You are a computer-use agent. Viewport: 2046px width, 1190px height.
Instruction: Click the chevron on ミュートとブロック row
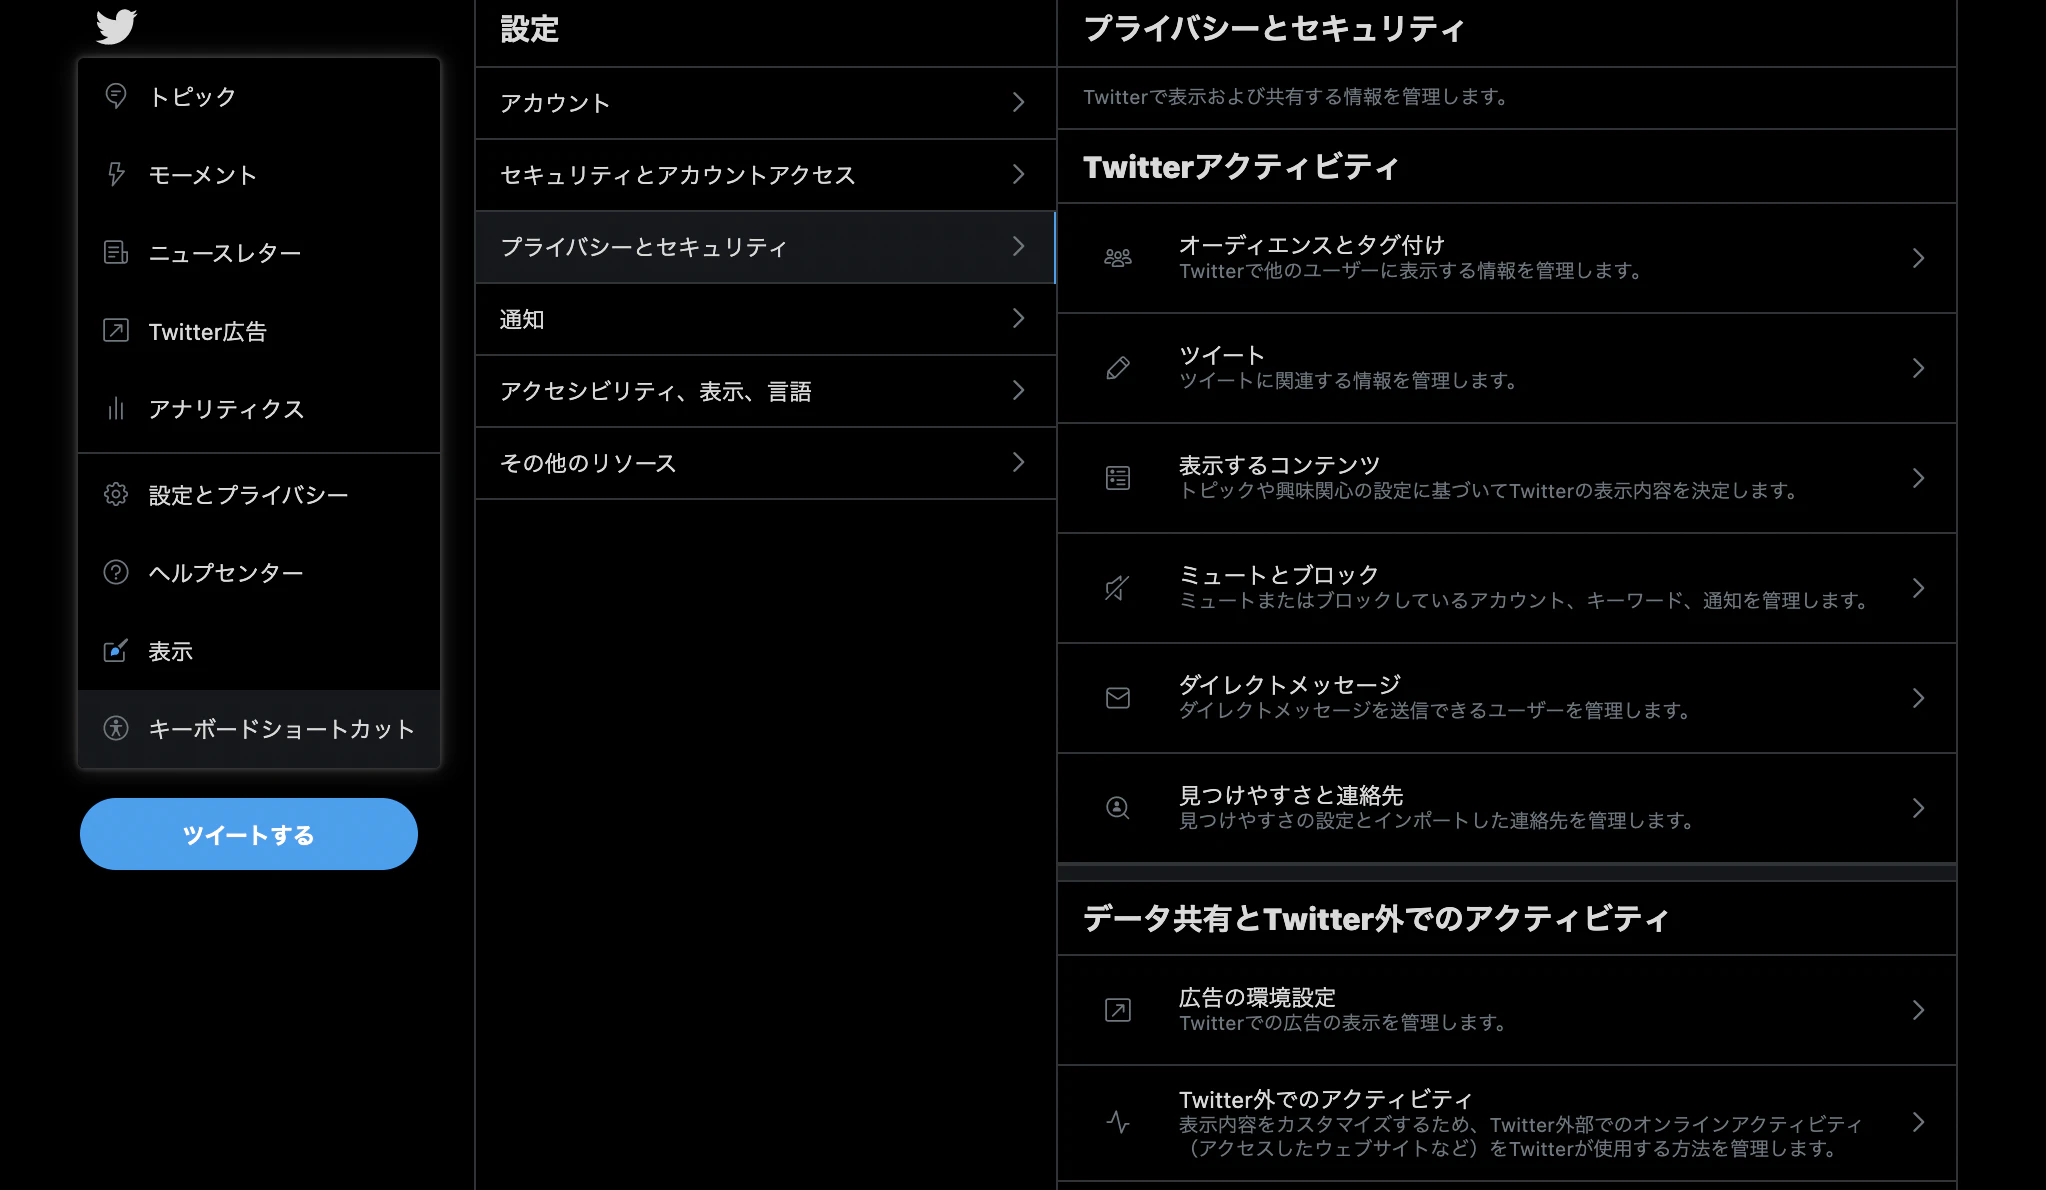pyautogui.click(x=1918, y=588)
